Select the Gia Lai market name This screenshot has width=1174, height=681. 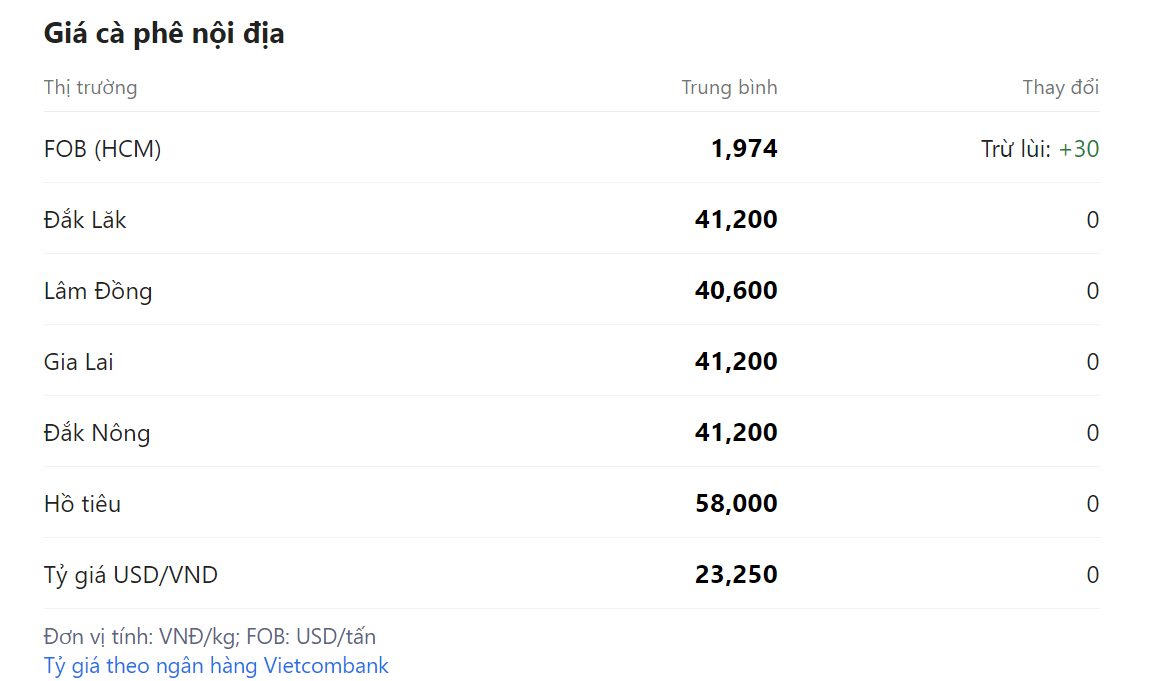(x=79, y=362)
